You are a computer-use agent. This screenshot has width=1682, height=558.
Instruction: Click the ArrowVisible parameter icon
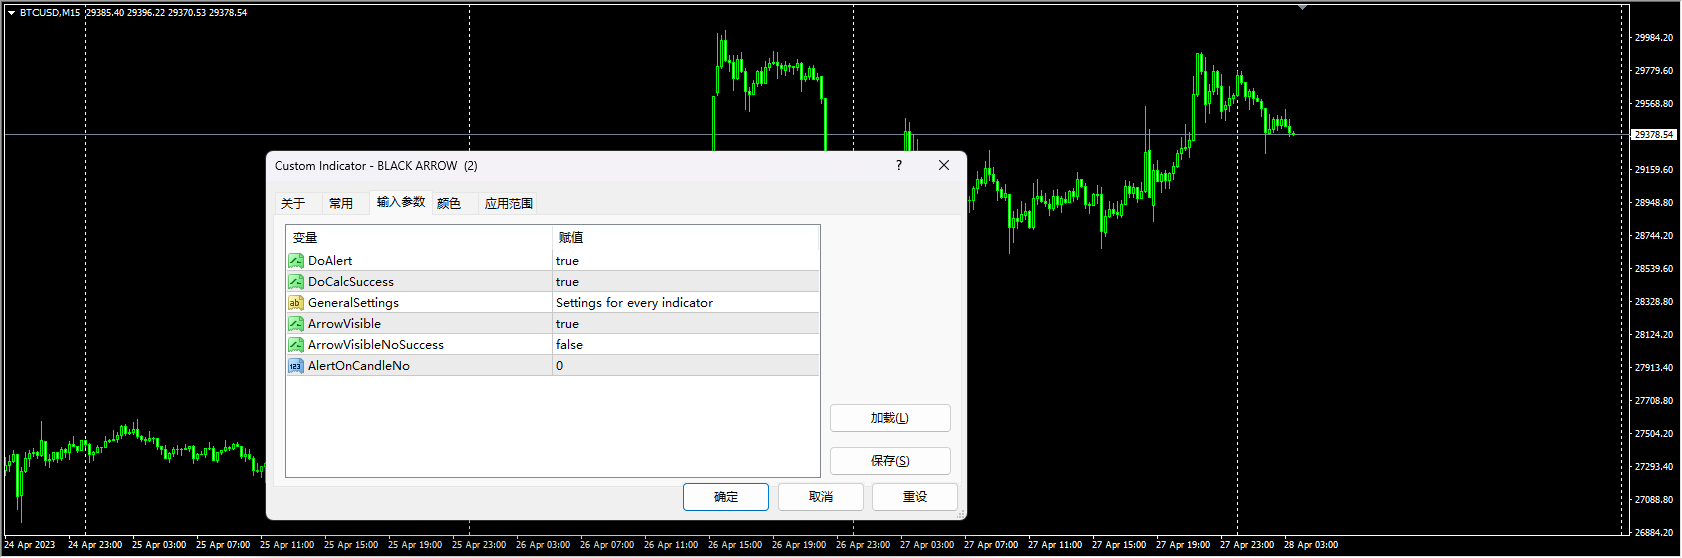tap(295, 324)
